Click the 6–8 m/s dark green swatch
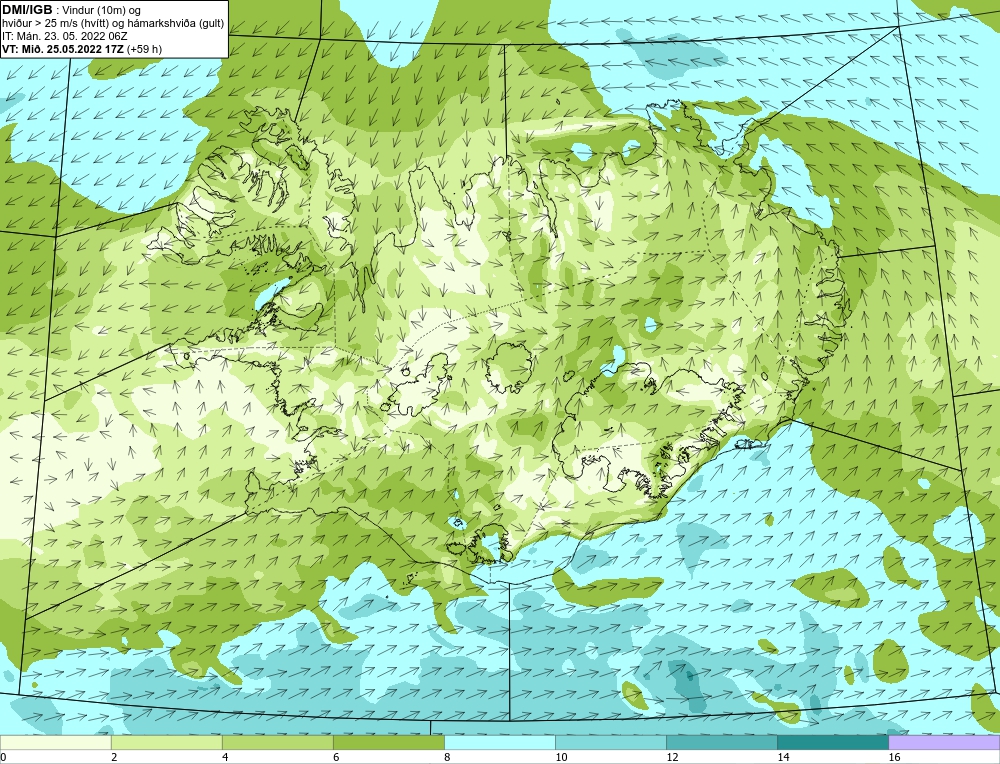The image size is (1000, 764). [x=388, y=742]
